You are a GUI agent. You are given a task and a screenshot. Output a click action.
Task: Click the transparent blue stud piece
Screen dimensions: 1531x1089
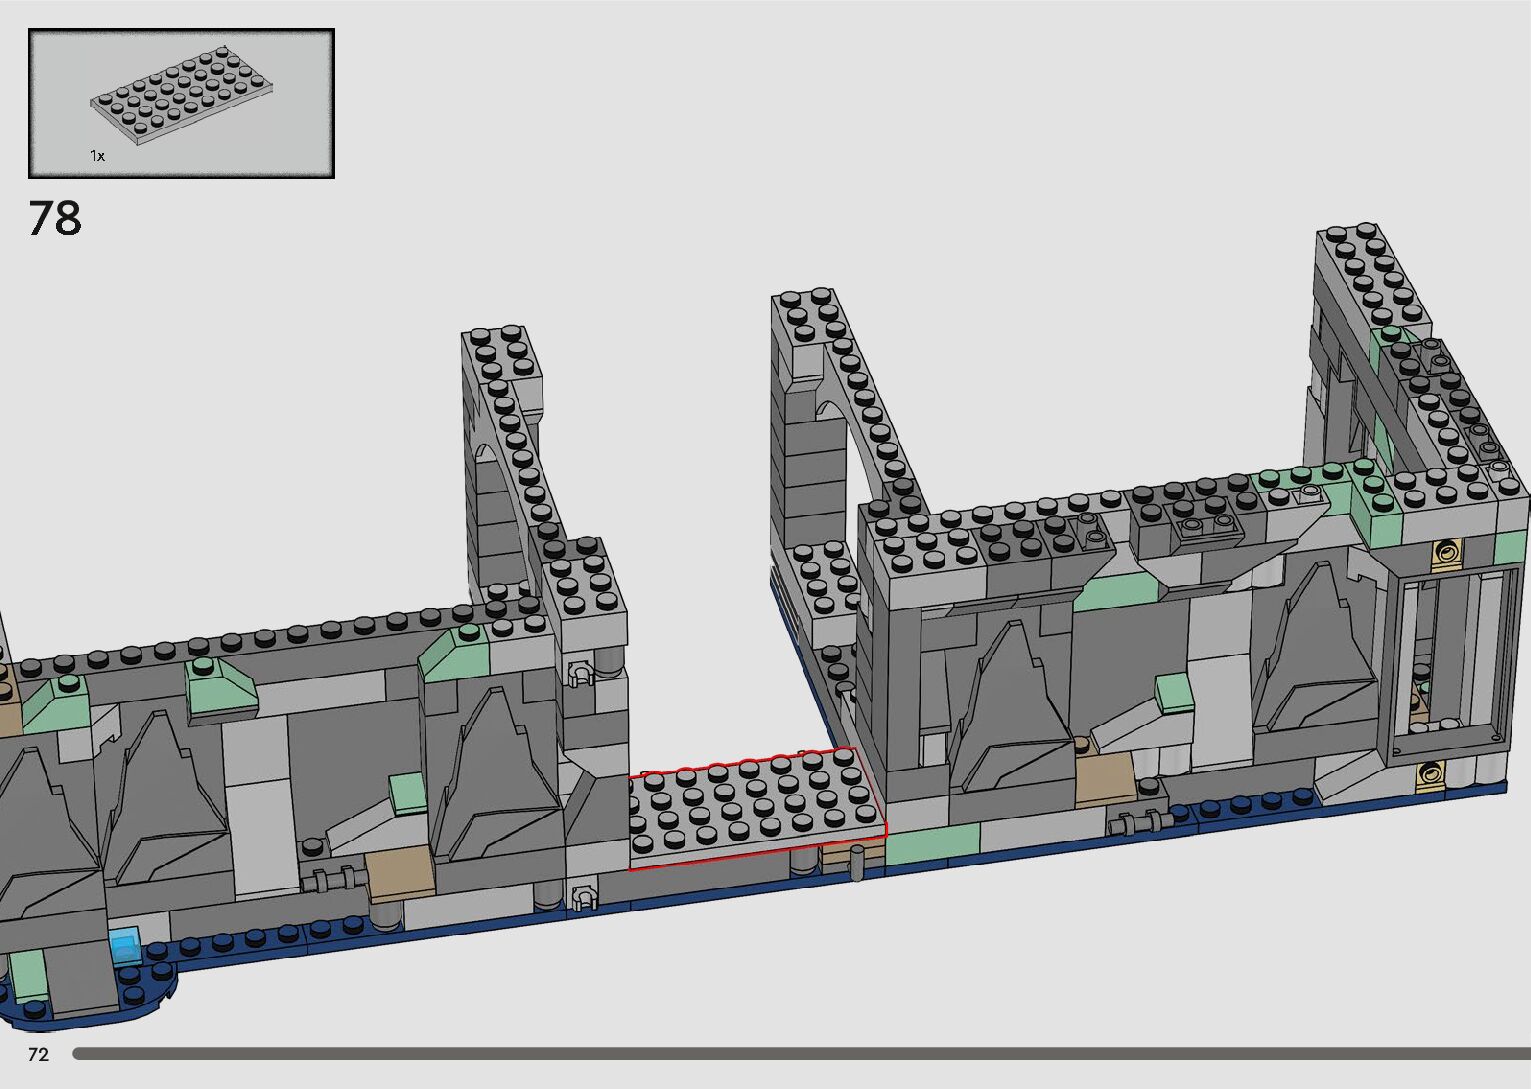click(126, 946)
